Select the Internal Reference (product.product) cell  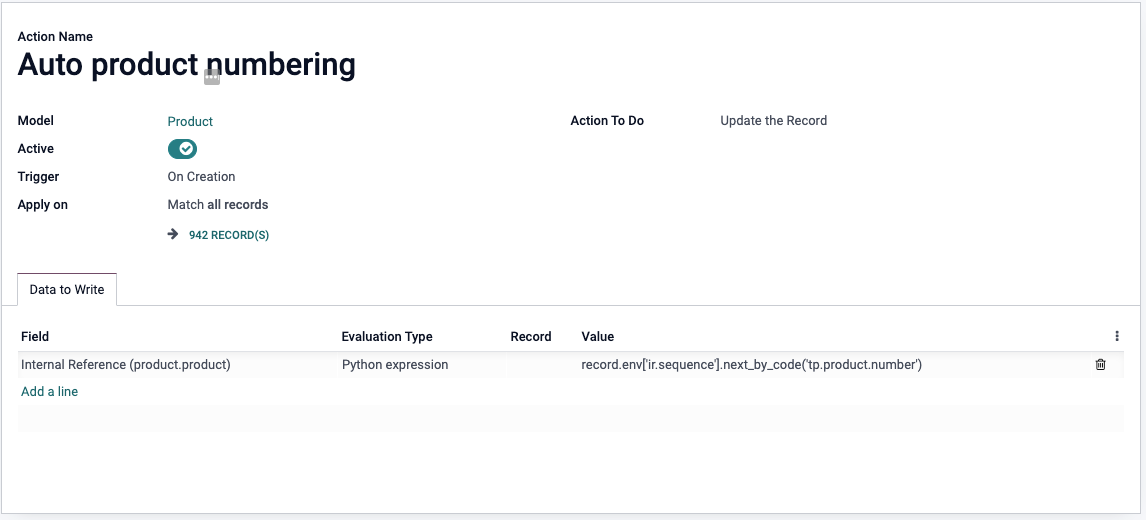(178, 364)
